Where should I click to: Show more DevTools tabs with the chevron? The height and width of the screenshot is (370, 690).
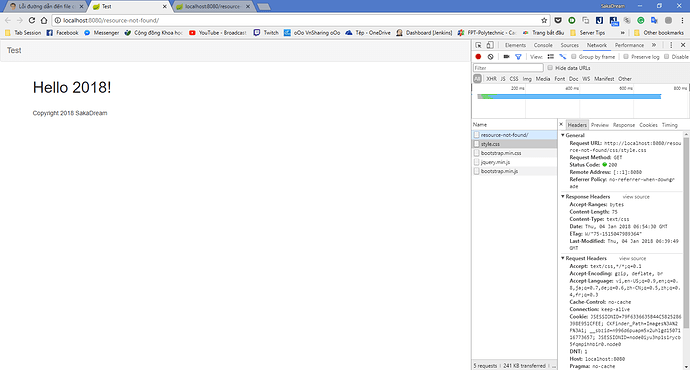pos(654,45)
